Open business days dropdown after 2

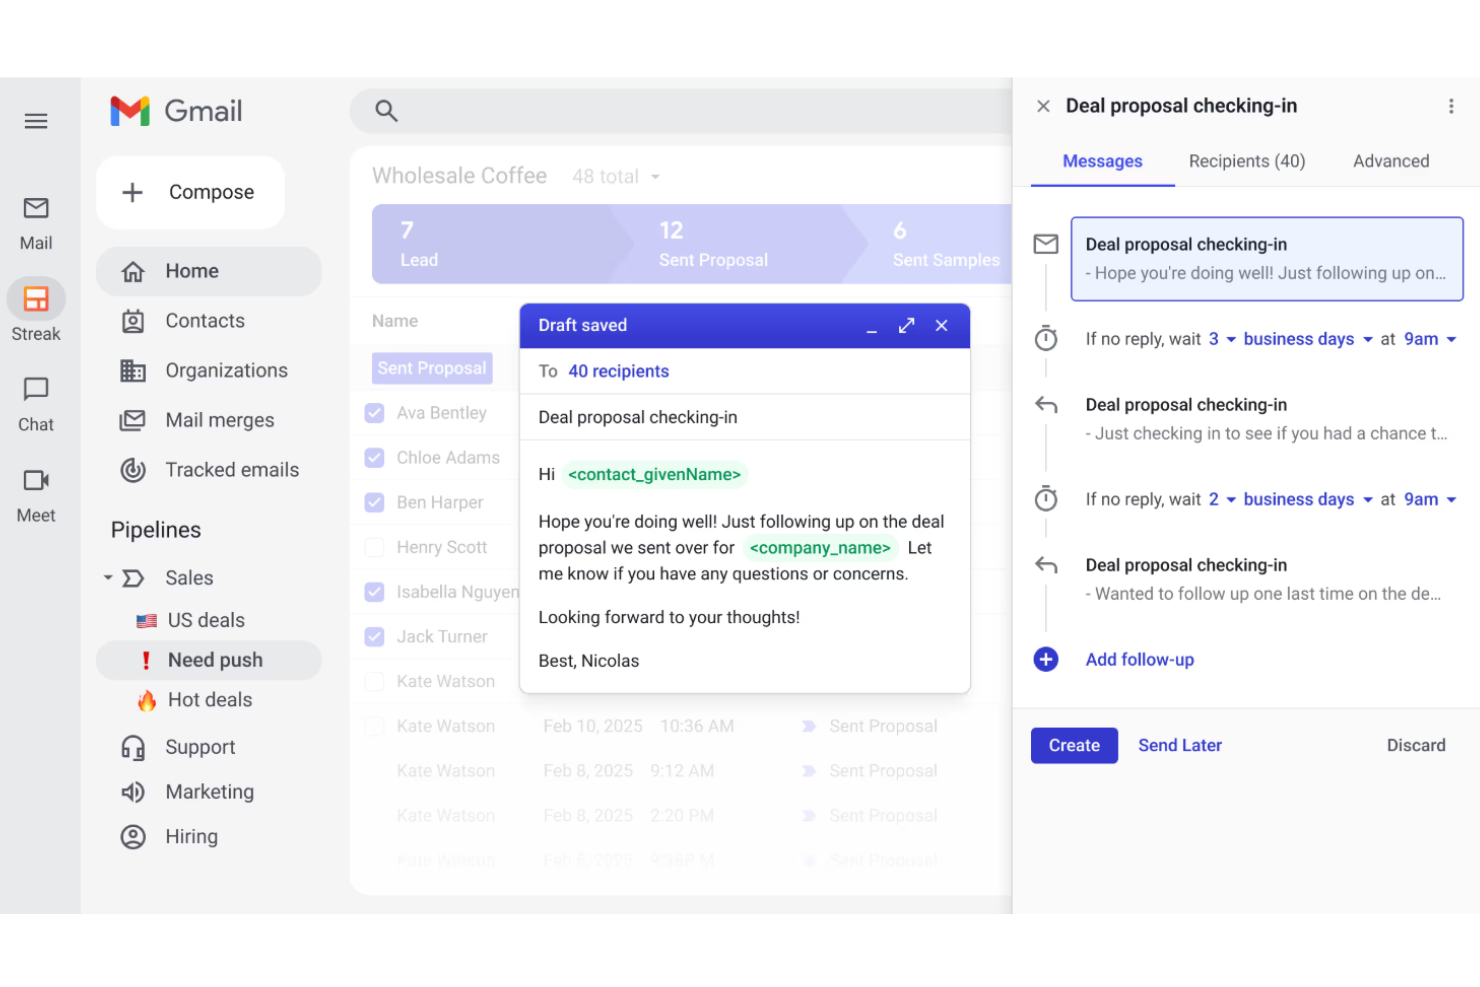point(1308,499)
